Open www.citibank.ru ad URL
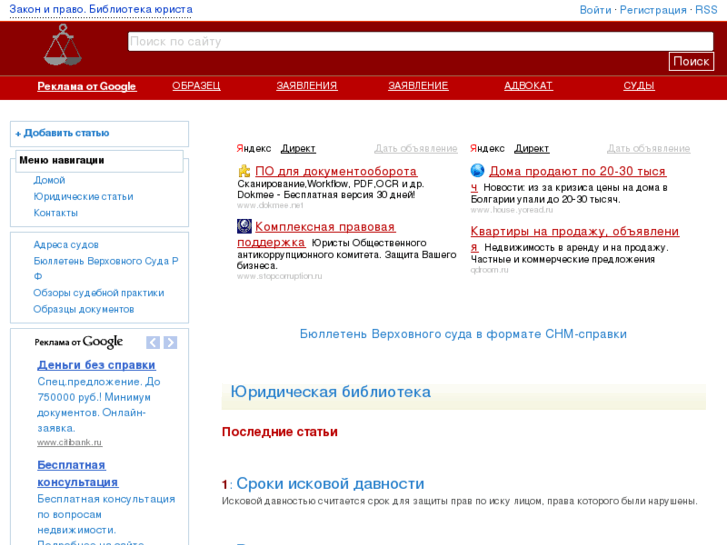 coord(70,442)
